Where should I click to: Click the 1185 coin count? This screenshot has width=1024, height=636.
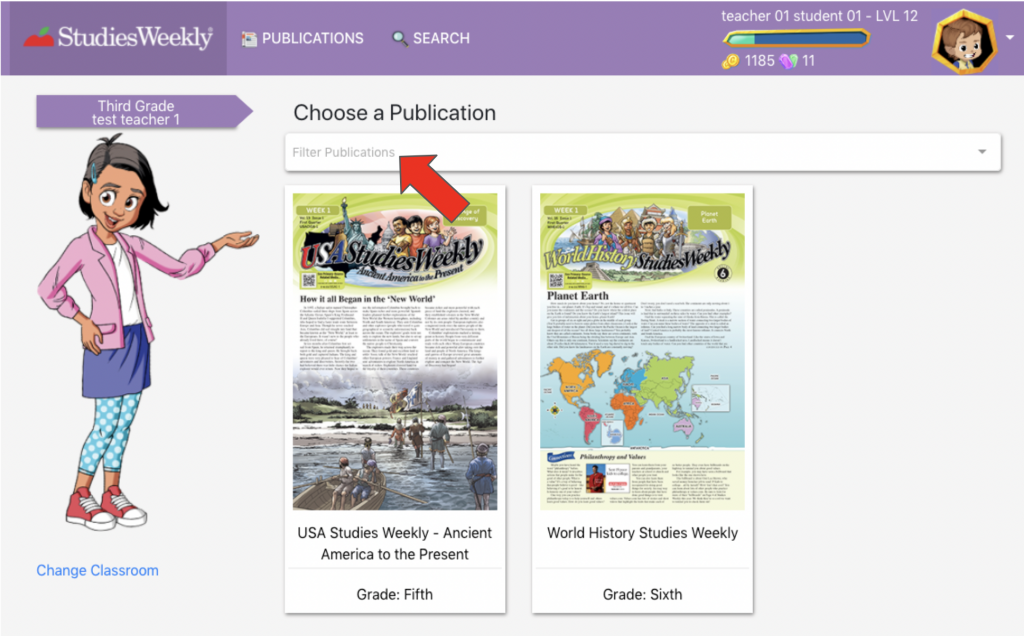(760, 61)
